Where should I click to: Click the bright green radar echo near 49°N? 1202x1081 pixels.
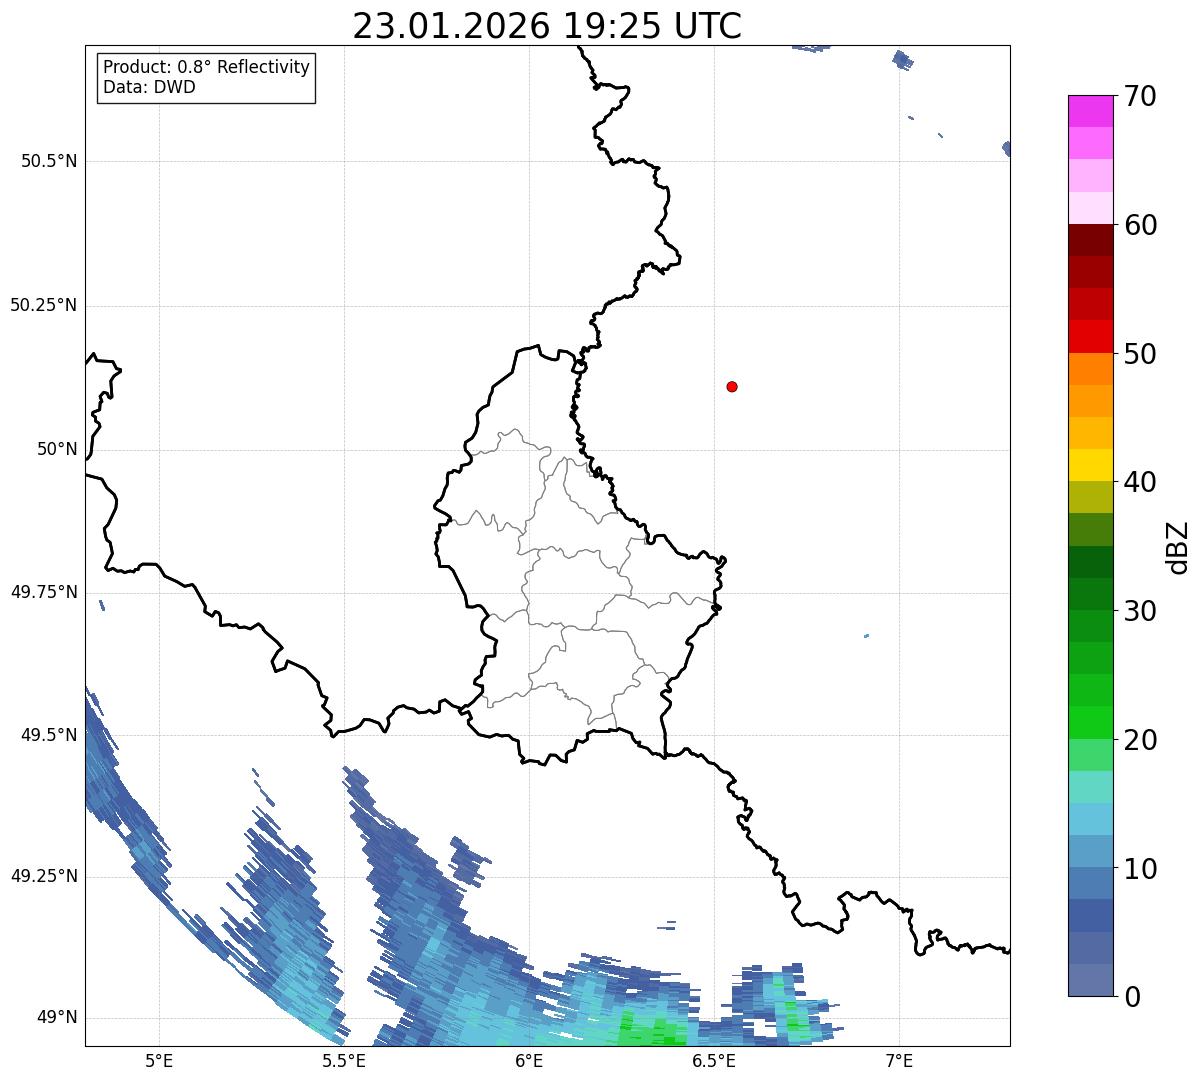click(652, 1030)
